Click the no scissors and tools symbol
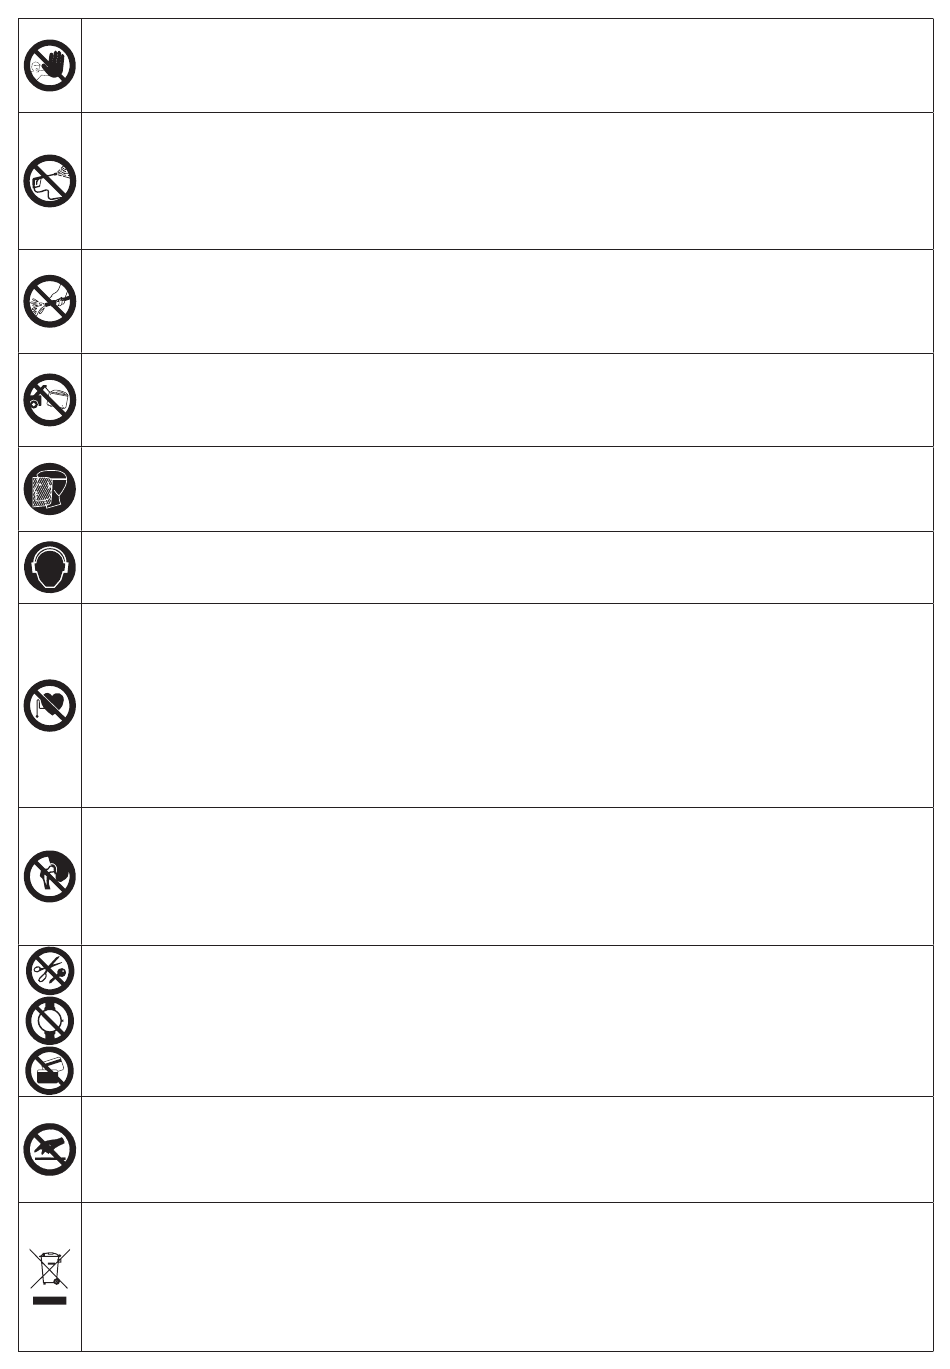The width and height of the screenshot is (950, 1369). [x=50, y=971]
